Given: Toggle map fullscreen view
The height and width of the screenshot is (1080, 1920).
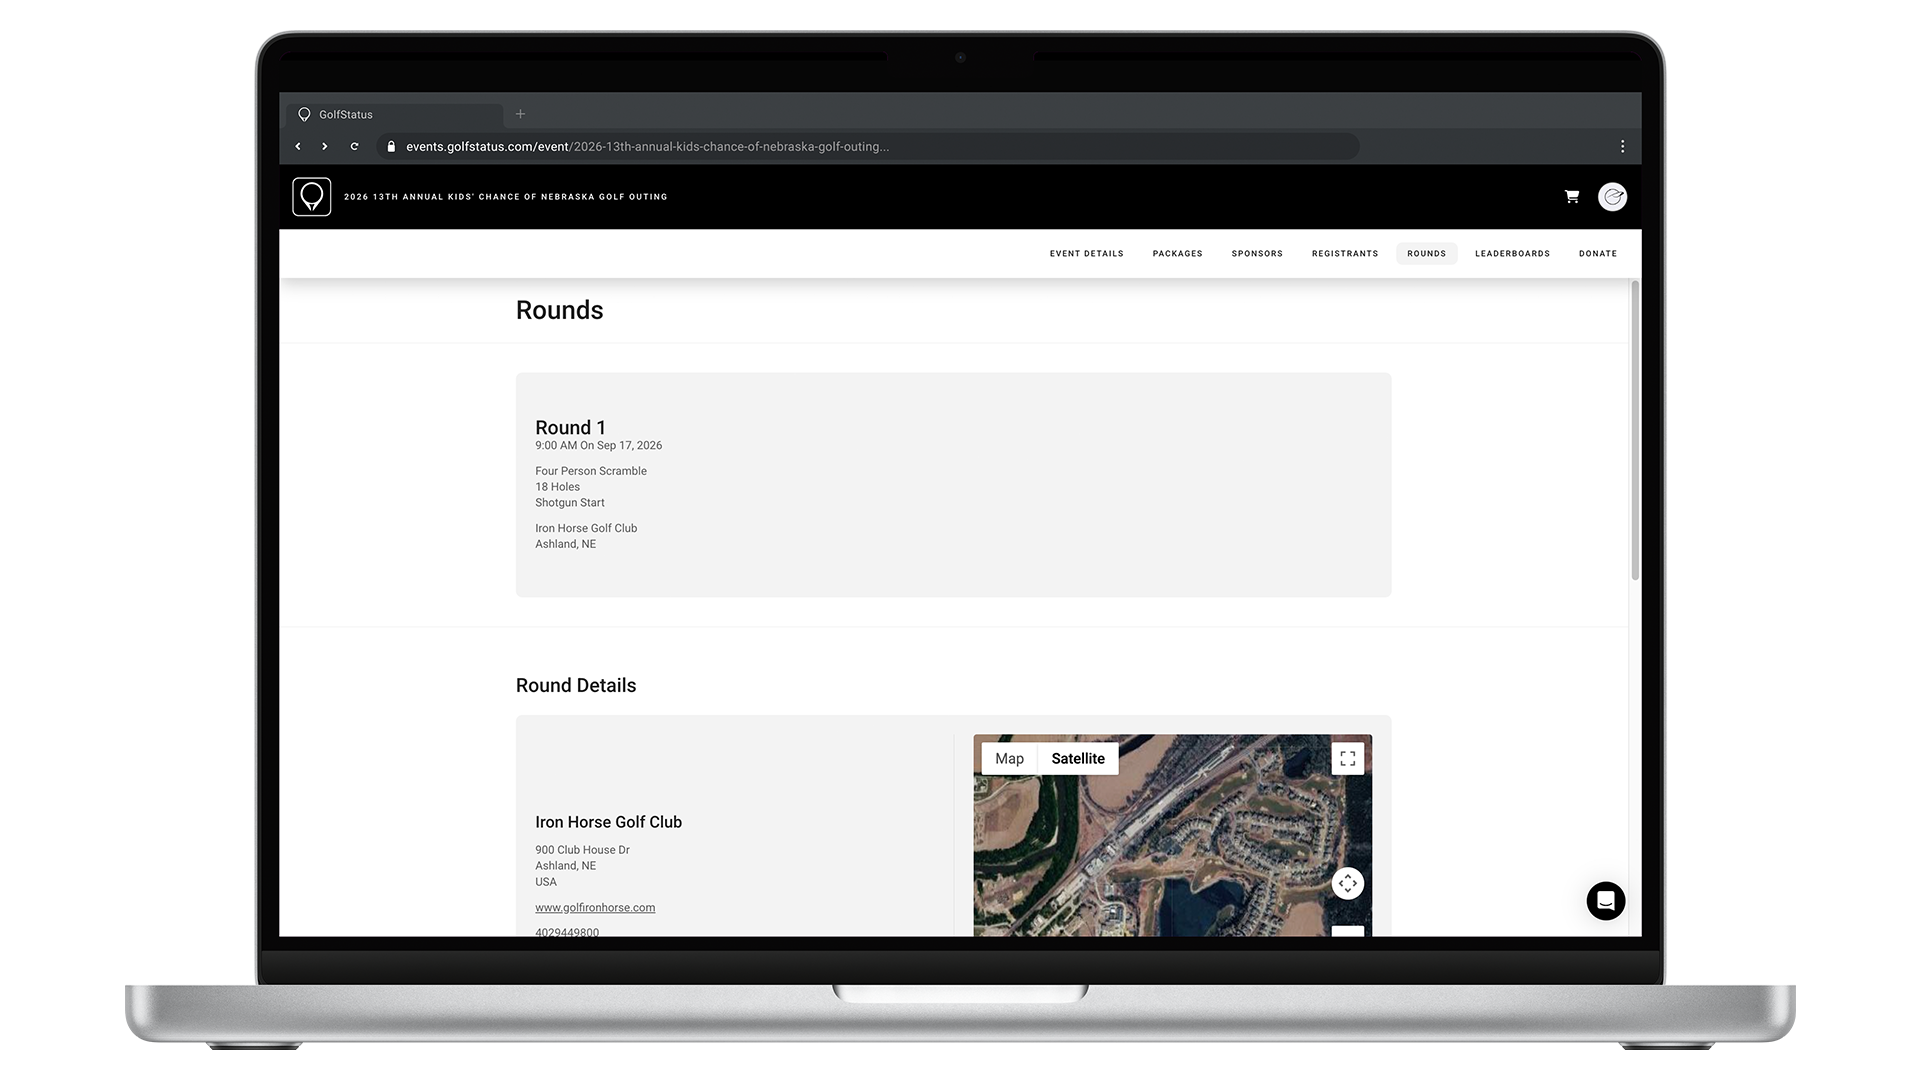Looking at the screenshot, I should tap(1348, 758).
